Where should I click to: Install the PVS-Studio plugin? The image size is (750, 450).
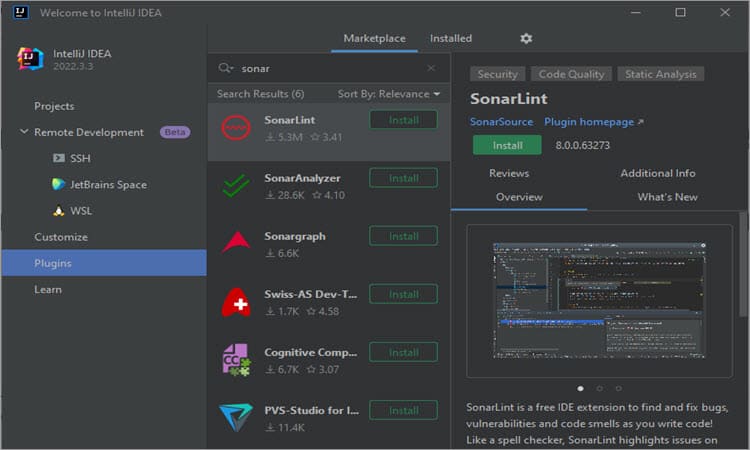(403, 410)
